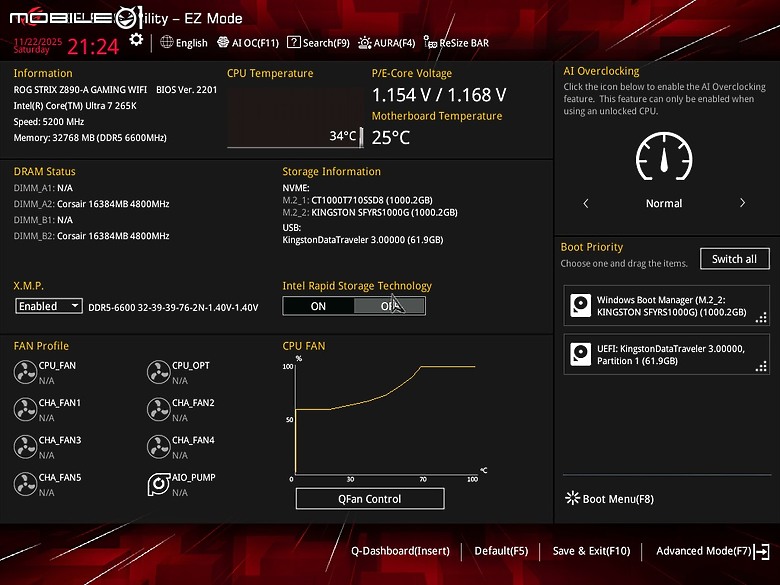
Task: Click DIMM_A2 Corsair 16384MB 4800MHz entry
Action: point(92,204)
